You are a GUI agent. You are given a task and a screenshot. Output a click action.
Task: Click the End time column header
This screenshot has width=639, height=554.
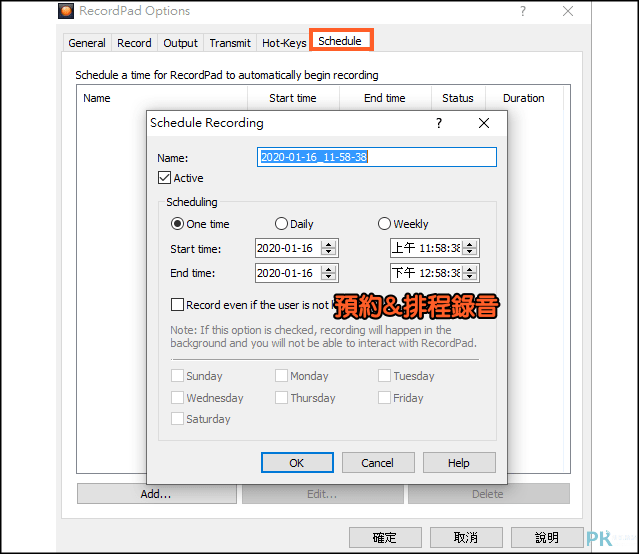point(385,98)
